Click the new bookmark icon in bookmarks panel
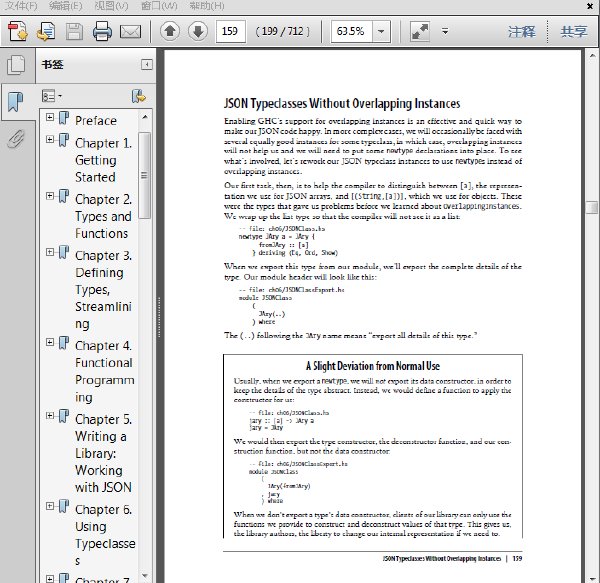The height and width of the screenshot is (583, 600). [x=139, y=96]
